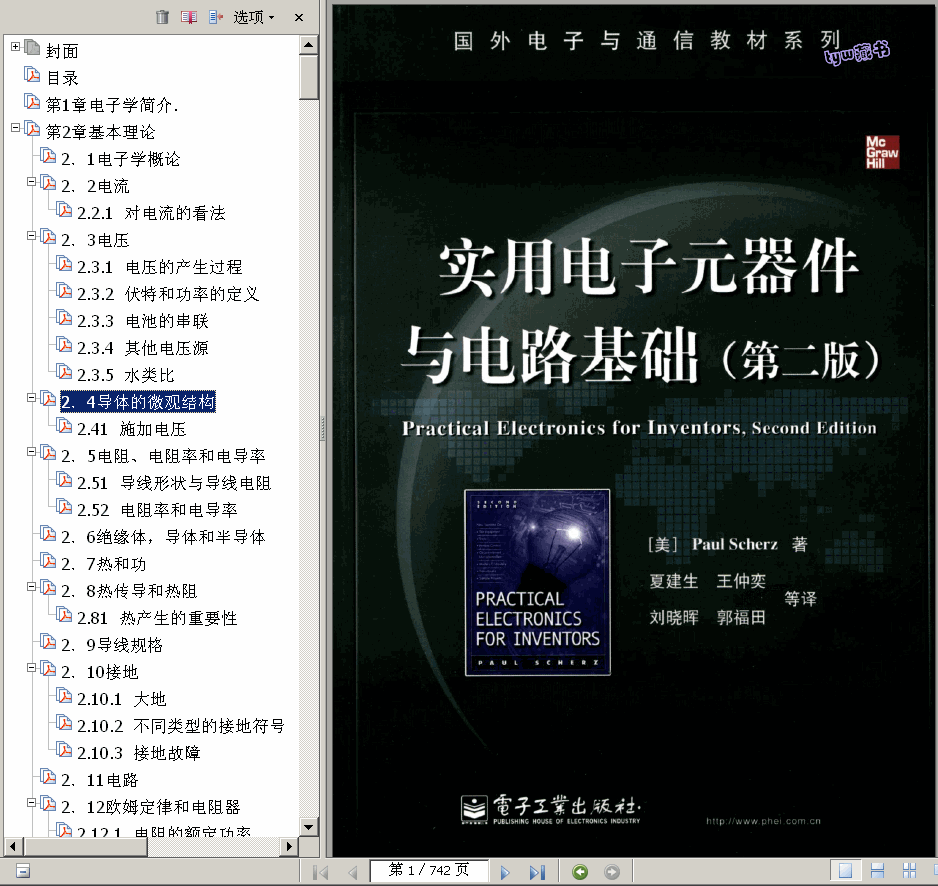Image resolution: width=938 pixels, height=886 pixels.
Task: Select bookmark 2.3.2 伏特和功率的定义
Action: coord(168,294)
